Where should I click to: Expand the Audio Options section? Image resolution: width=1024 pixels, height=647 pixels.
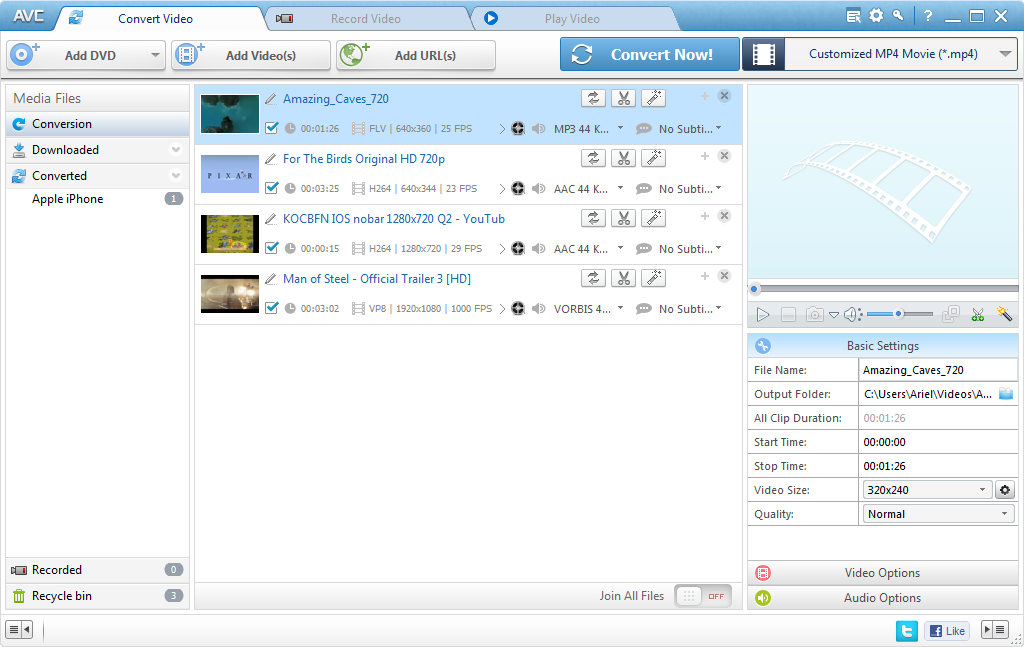click(882, 598)
